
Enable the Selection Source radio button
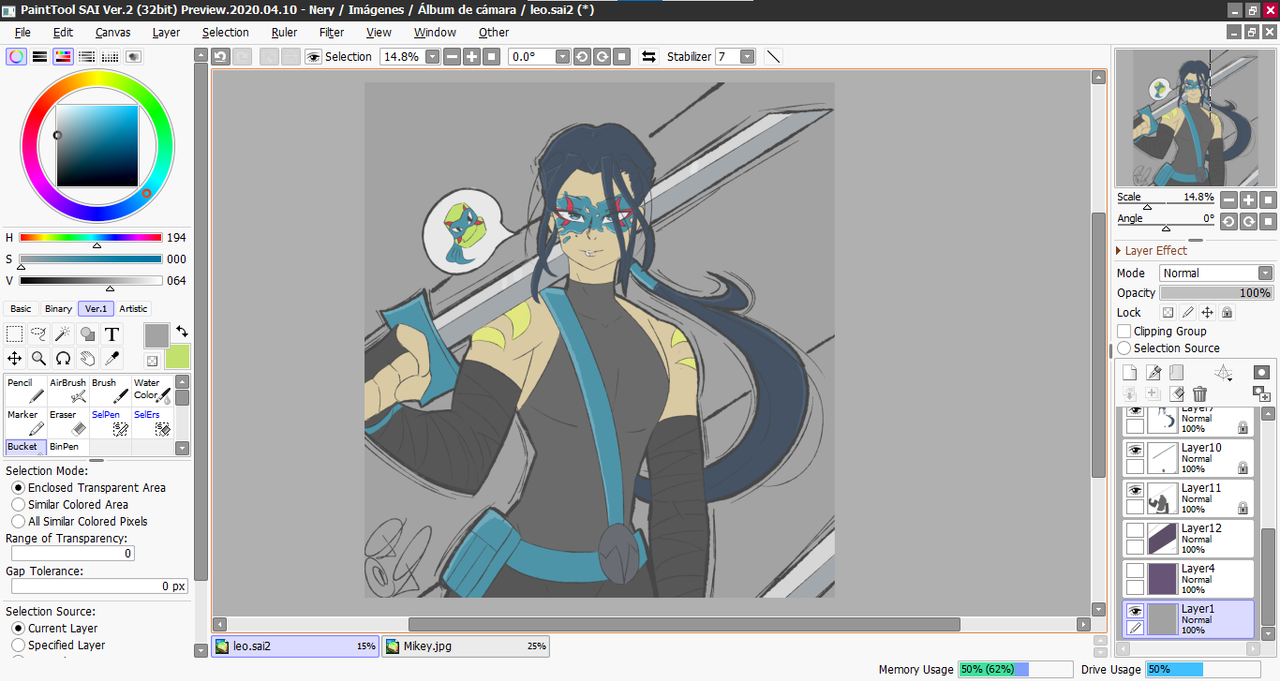click(1124, 348)
